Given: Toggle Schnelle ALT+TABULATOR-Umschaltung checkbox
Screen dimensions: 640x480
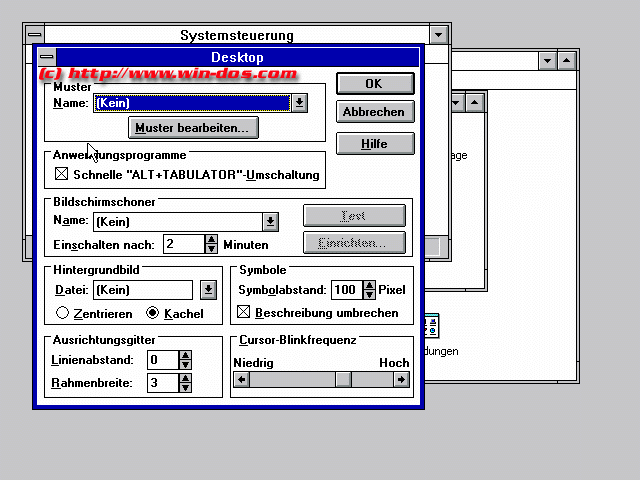Looking at the screenshot, I should (61, 175).
